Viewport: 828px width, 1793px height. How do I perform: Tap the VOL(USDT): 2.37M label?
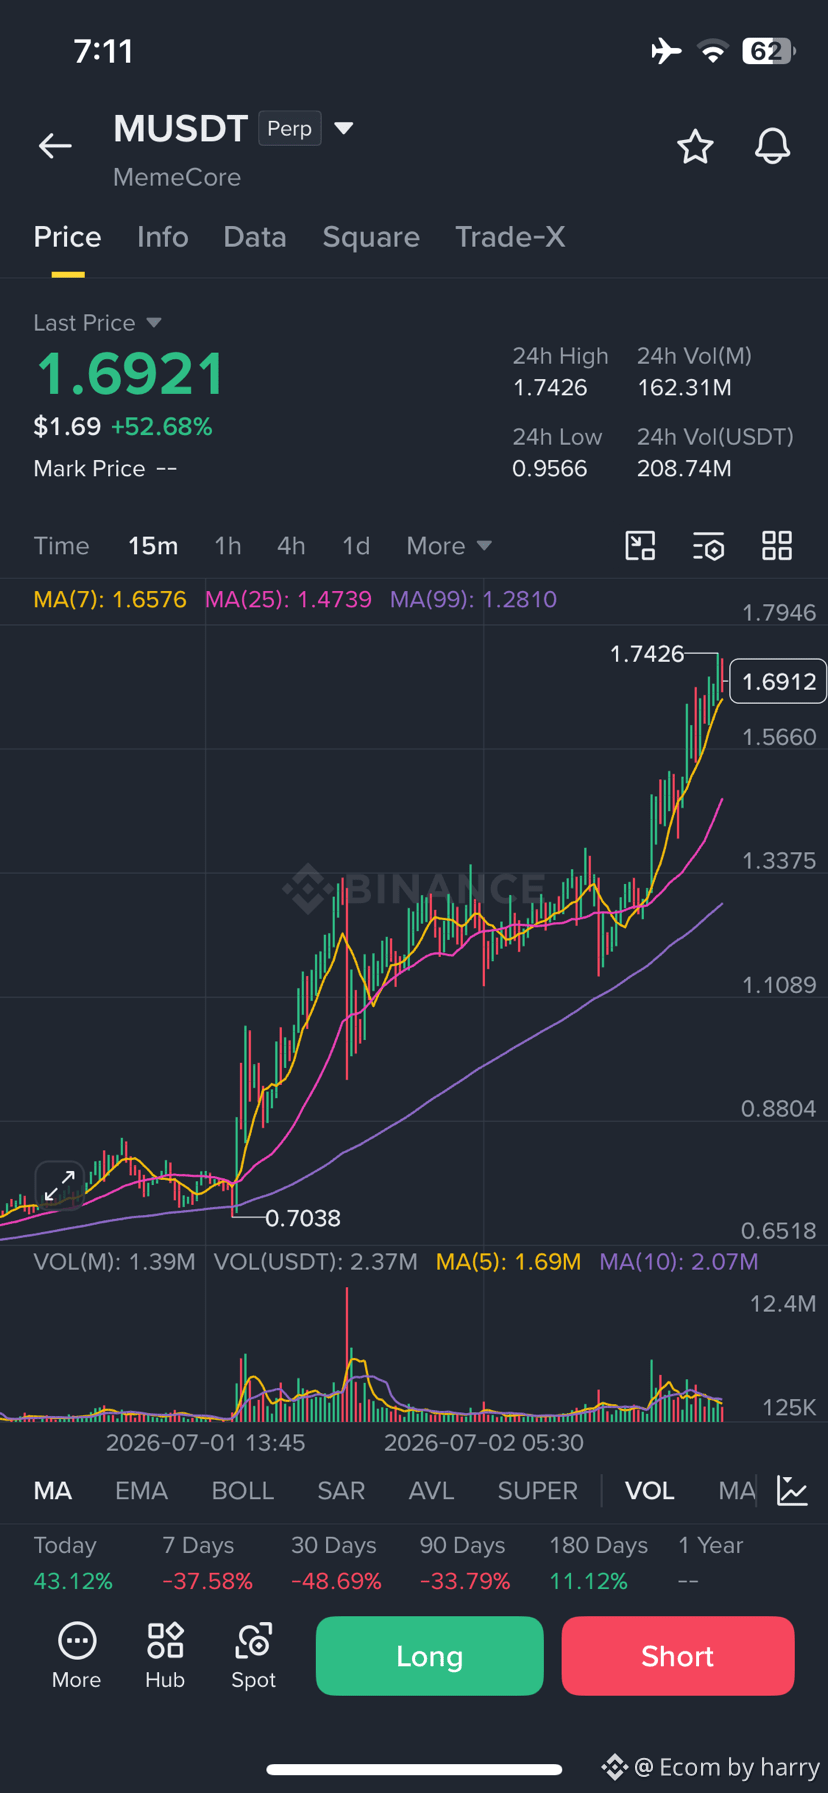[316, 1262]
